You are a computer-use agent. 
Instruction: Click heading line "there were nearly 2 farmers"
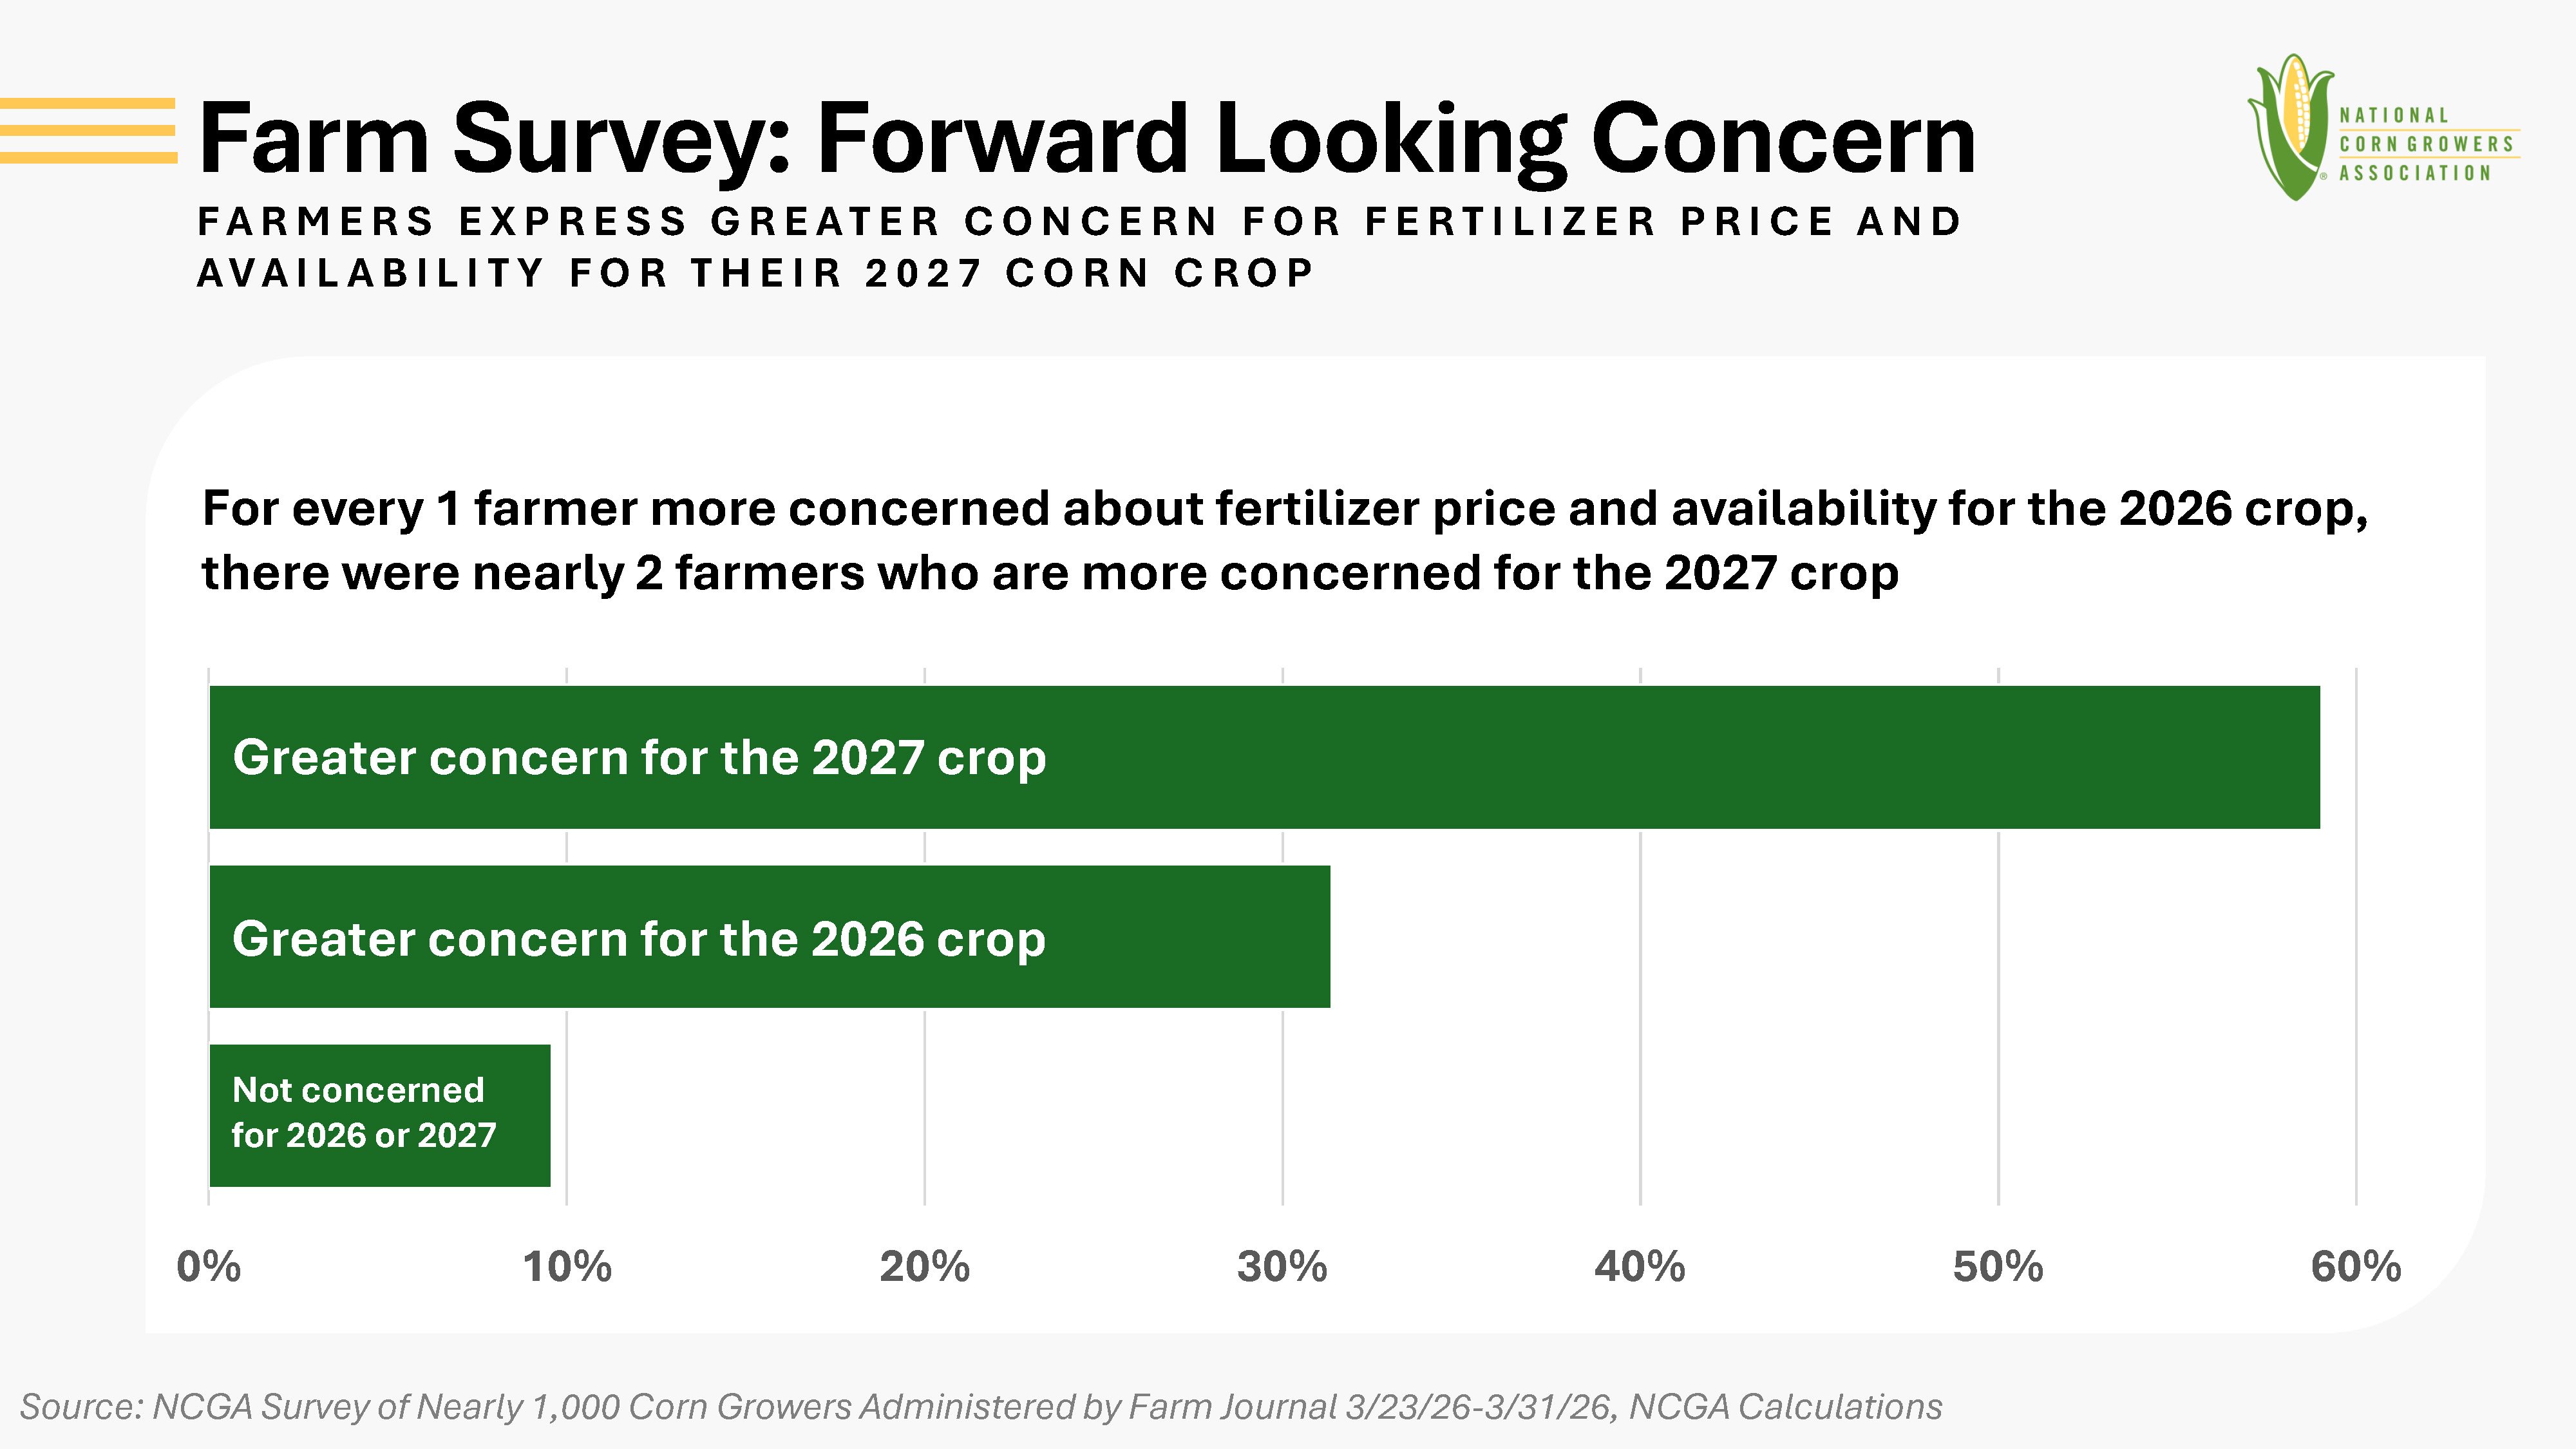coord(1050,573)
